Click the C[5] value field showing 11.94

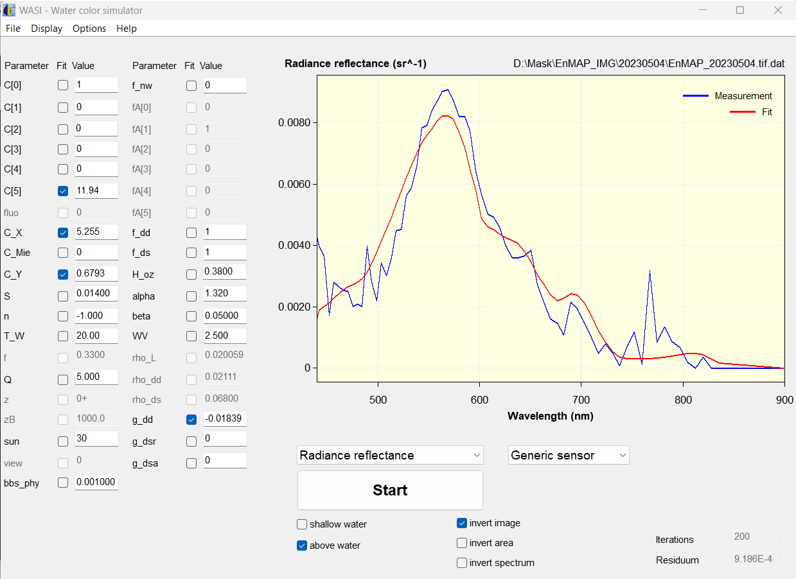pos(96,191)
